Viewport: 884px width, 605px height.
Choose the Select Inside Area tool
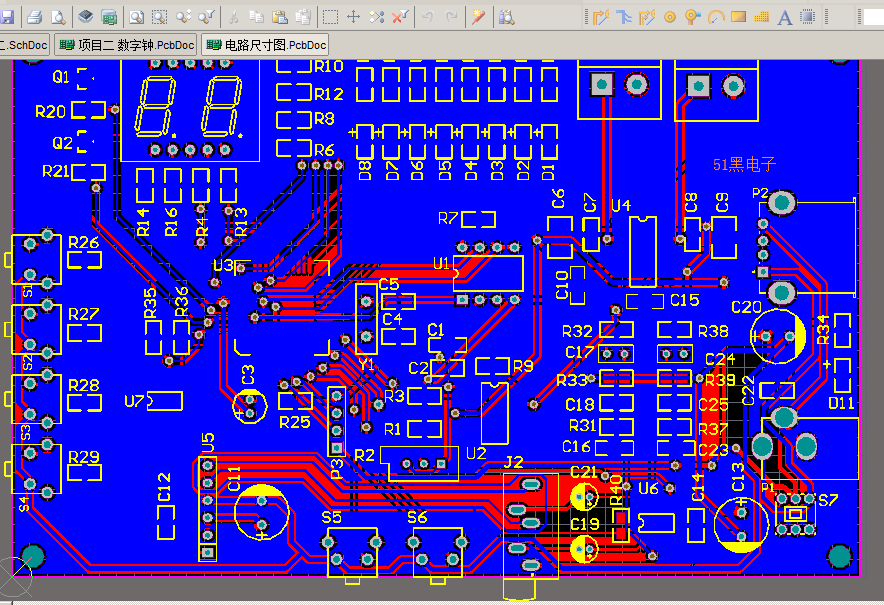tap(330, 17)
